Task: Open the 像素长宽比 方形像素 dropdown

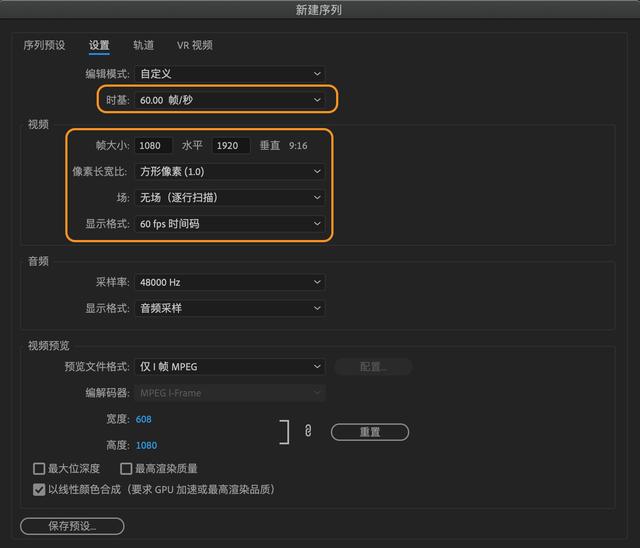Action: pos(230,172)
